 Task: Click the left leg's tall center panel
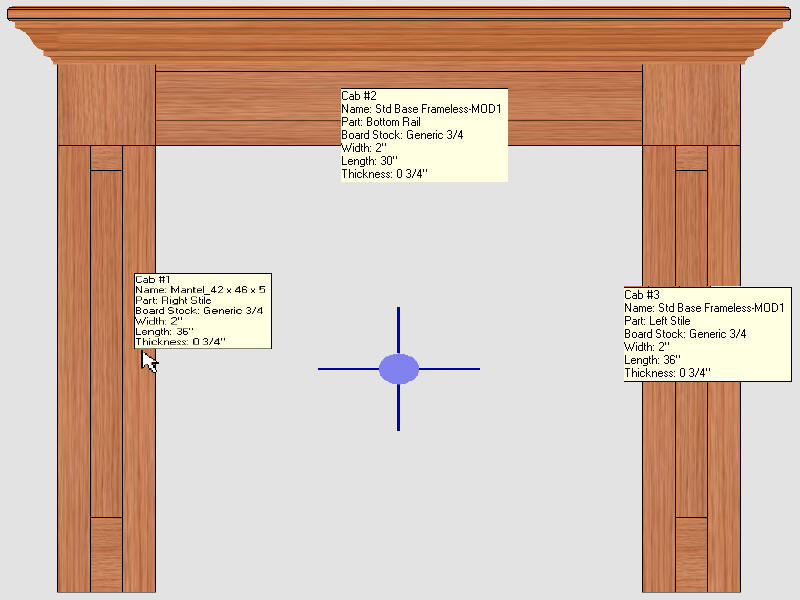point(106,400)
